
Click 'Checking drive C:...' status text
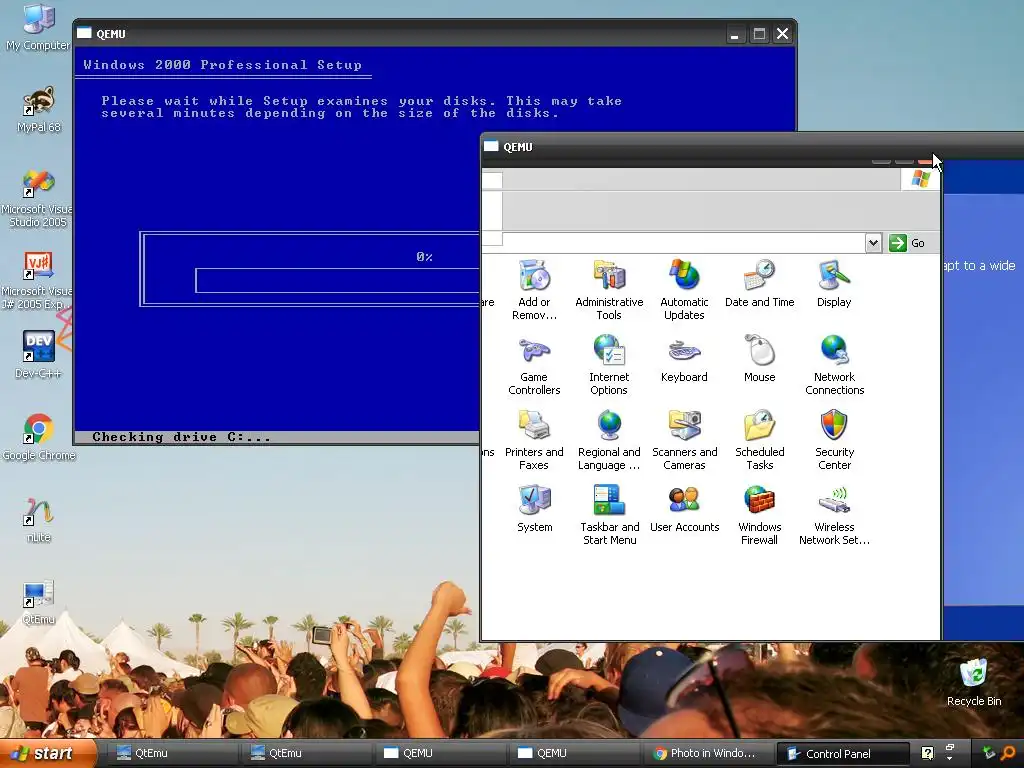[181, 437]
